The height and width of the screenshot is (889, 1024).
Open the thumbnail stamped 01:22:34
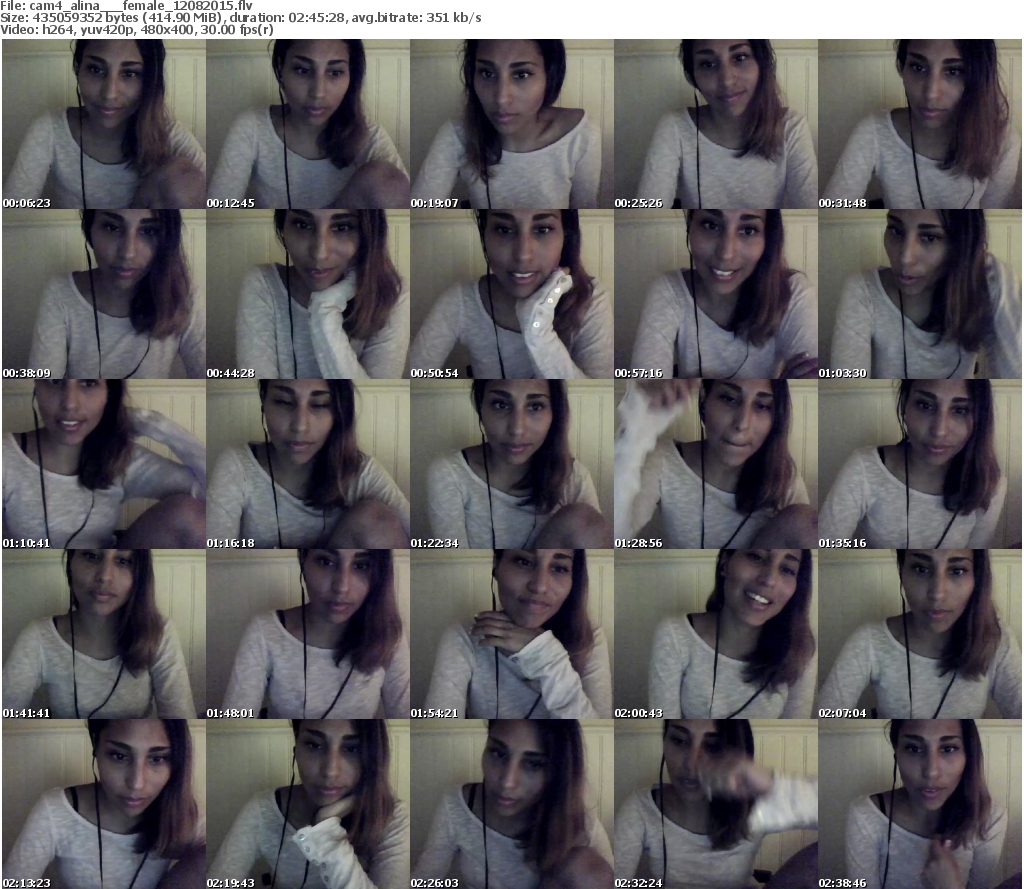[x=511, y=464]
